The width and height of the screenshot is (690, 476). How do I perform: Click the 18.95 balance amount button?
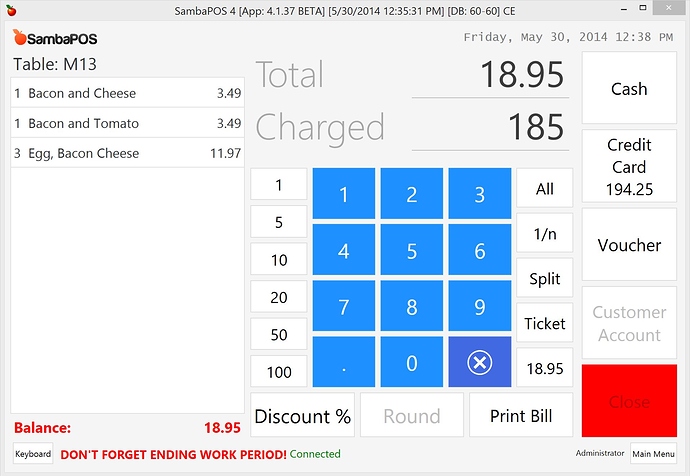point(545,368)
